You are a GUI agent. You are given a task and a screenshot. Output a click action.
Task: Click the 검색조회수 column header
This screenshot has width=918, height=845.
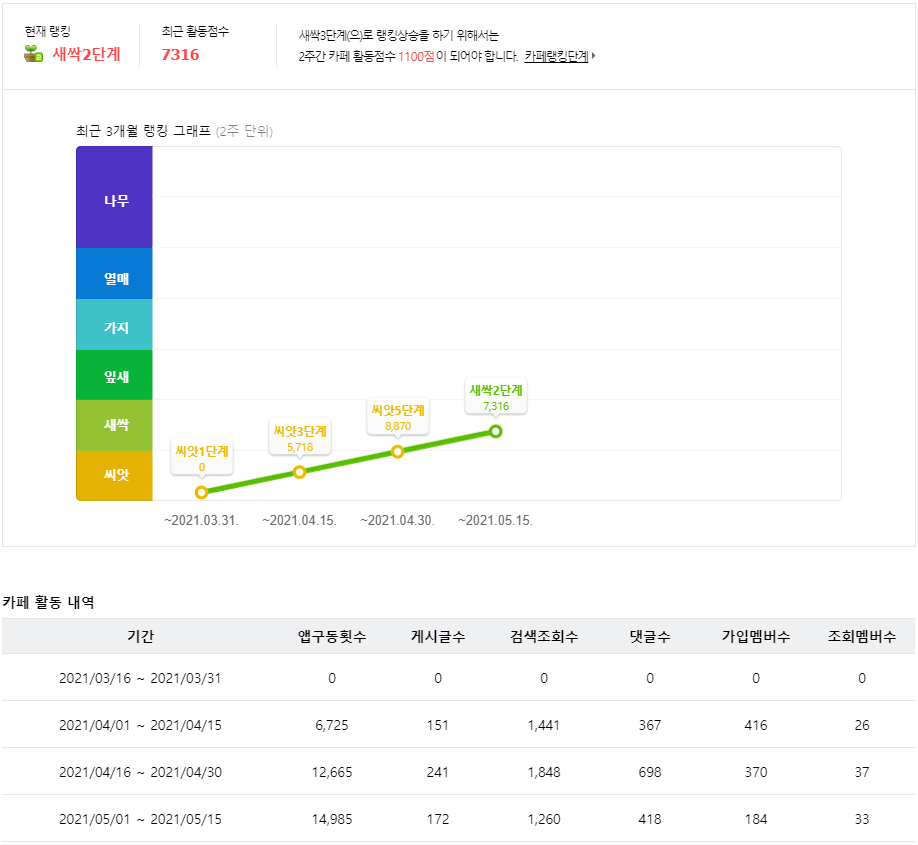point(544,636)
